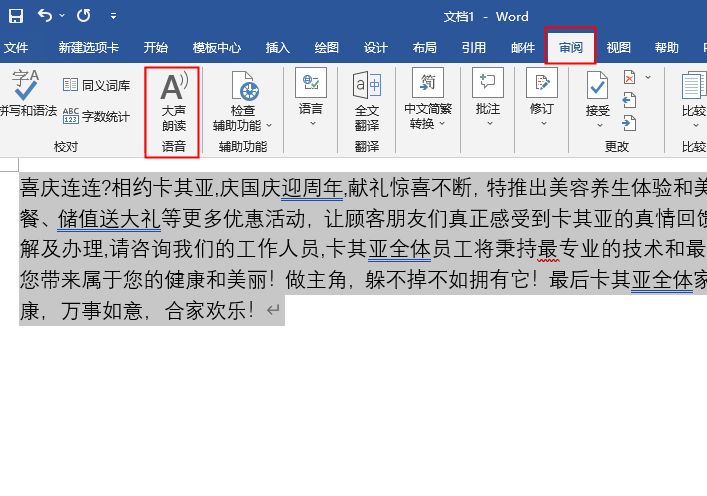Click the 批注 comment icon
The image size is (707, 496).
click(x=487, y=83)
